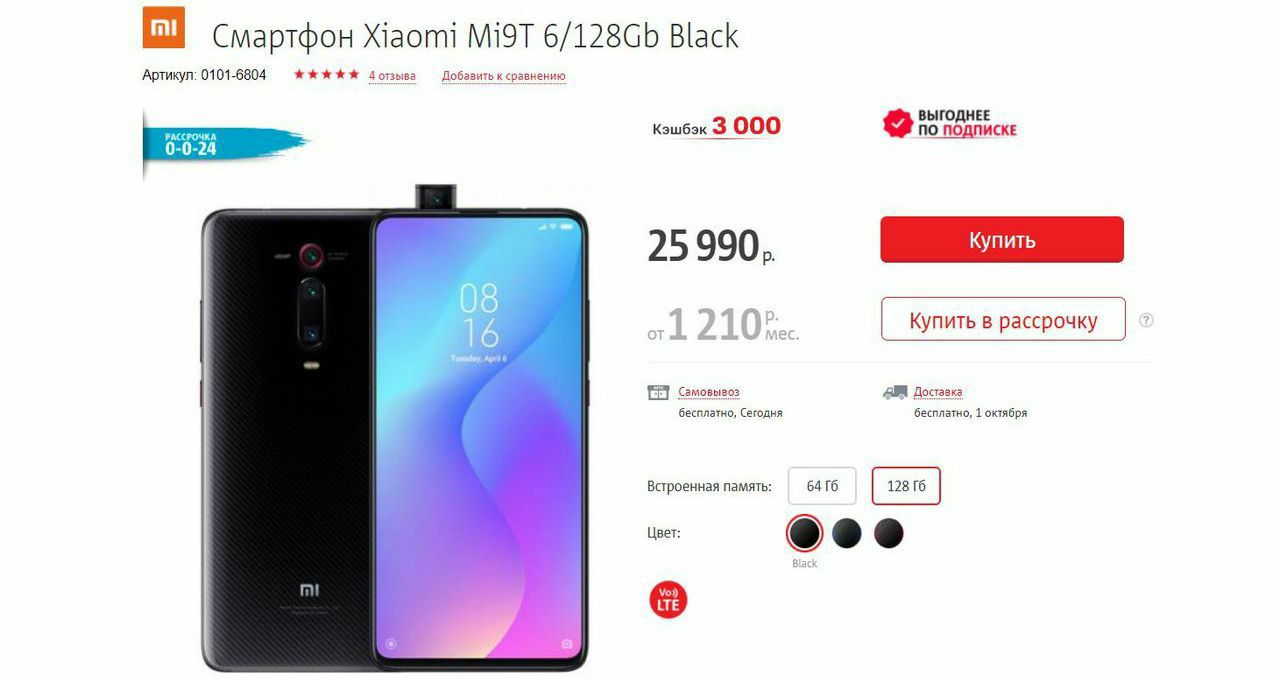Click the orange Mi brand logo
The height and width of the screenshot is (680, 1280).
pyautogui.click(x=164, y=27)
